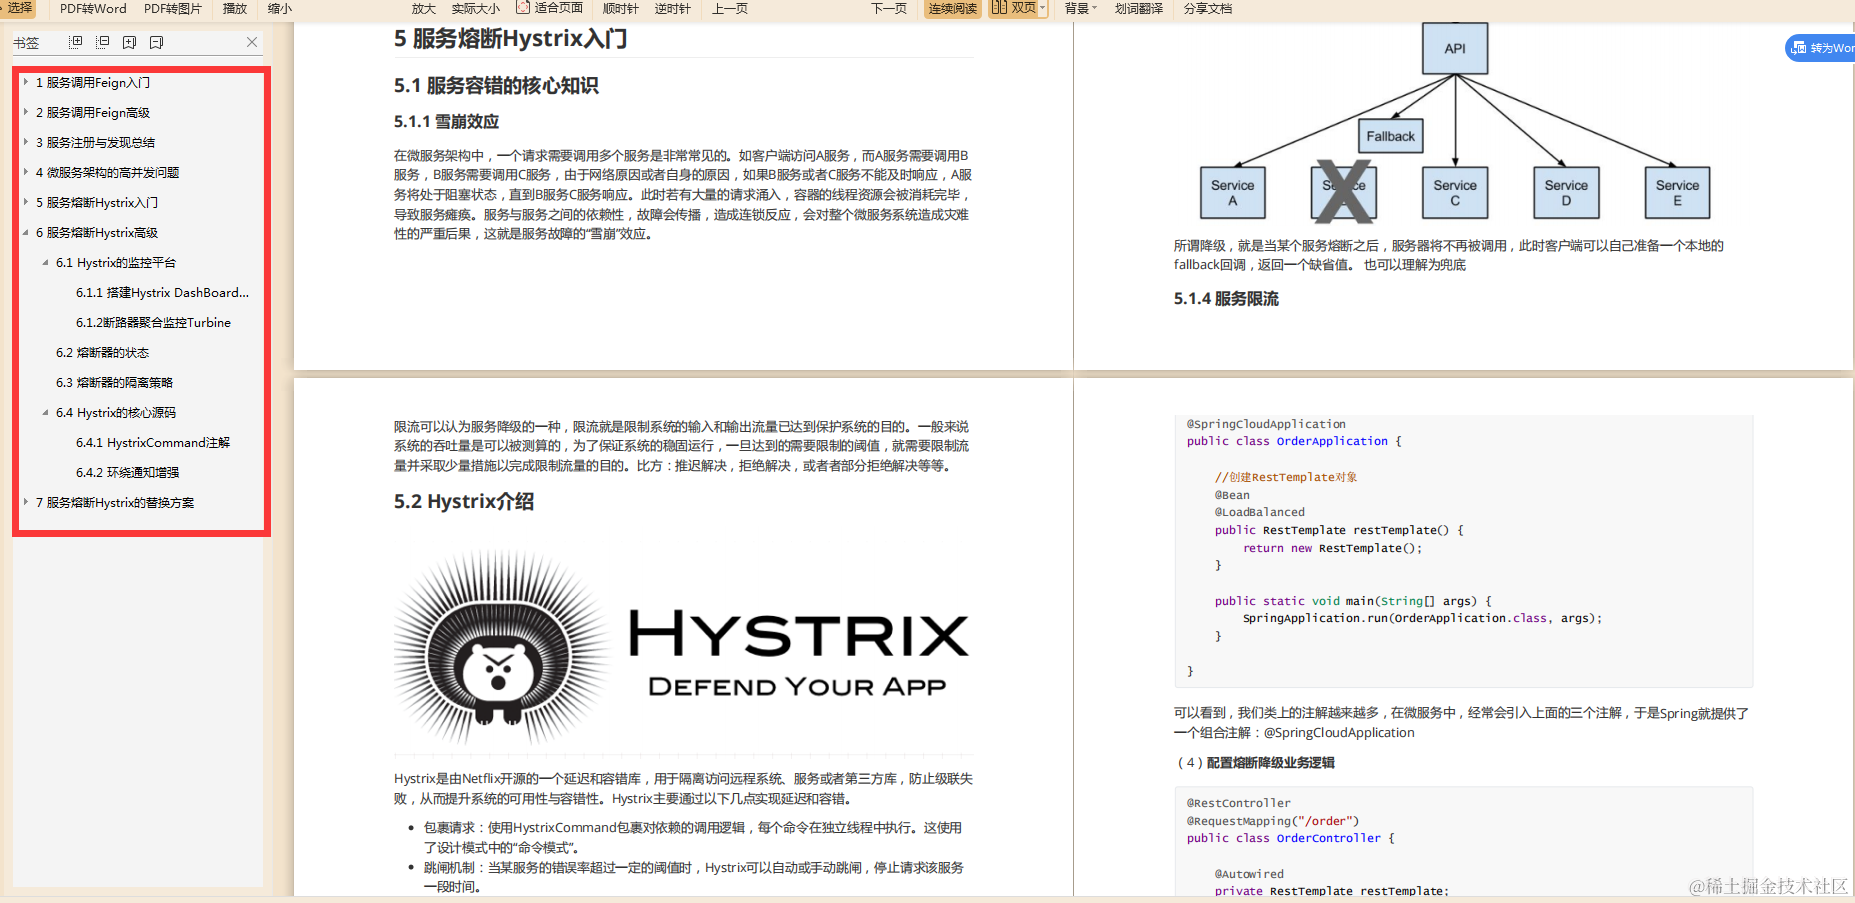Open the 双页 dropdown arrow

click(x=1042, y=9)
